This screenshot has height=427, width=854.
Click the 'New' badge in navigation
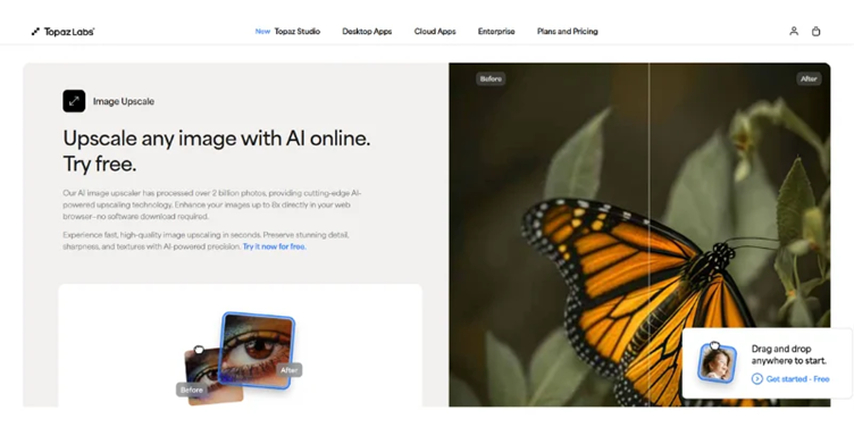[x=263, y=32]
